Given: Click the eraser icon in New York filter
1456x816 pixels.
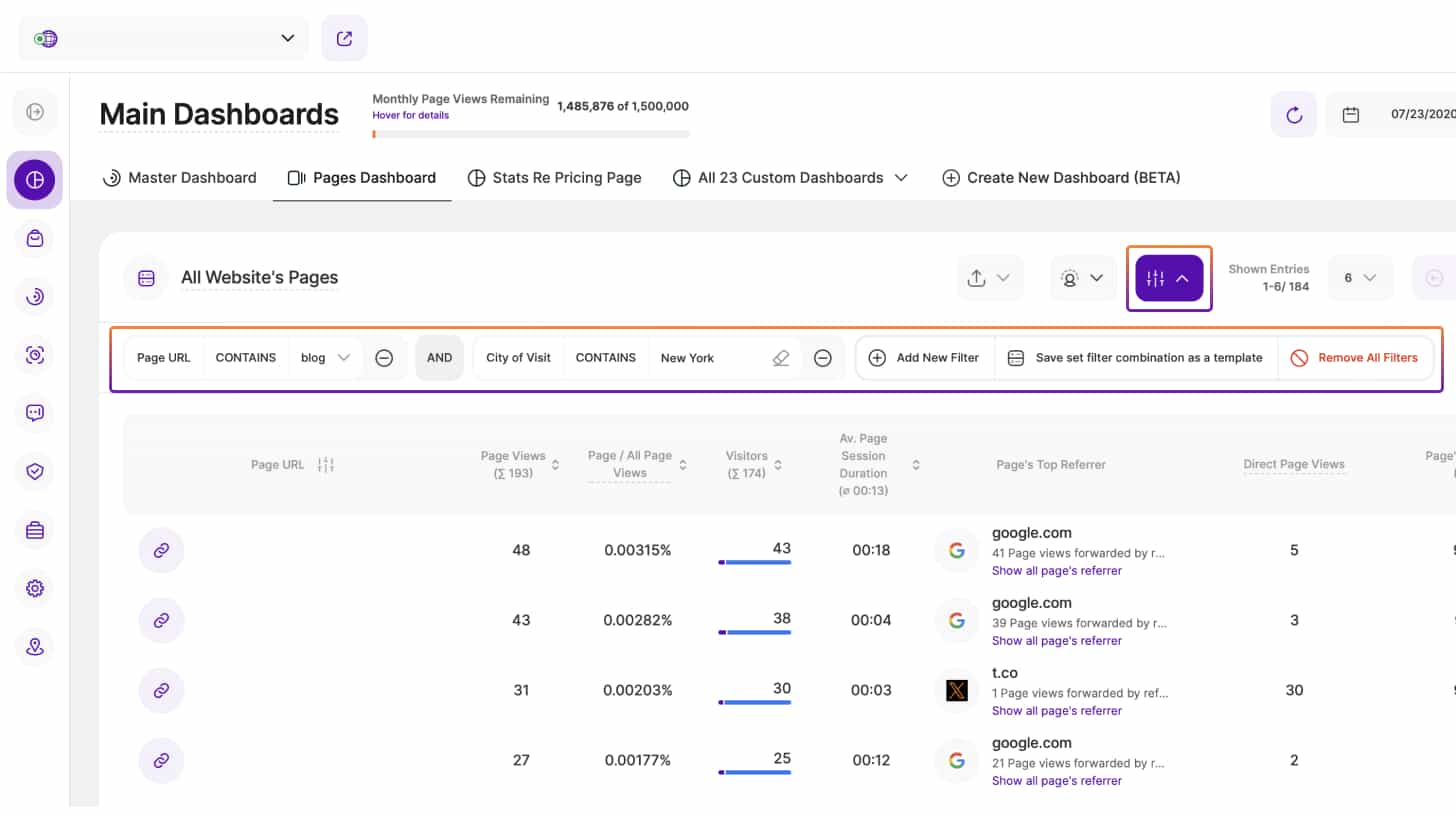Looking at the screenshot, I should pyautogui.click(x=781, y=358).
